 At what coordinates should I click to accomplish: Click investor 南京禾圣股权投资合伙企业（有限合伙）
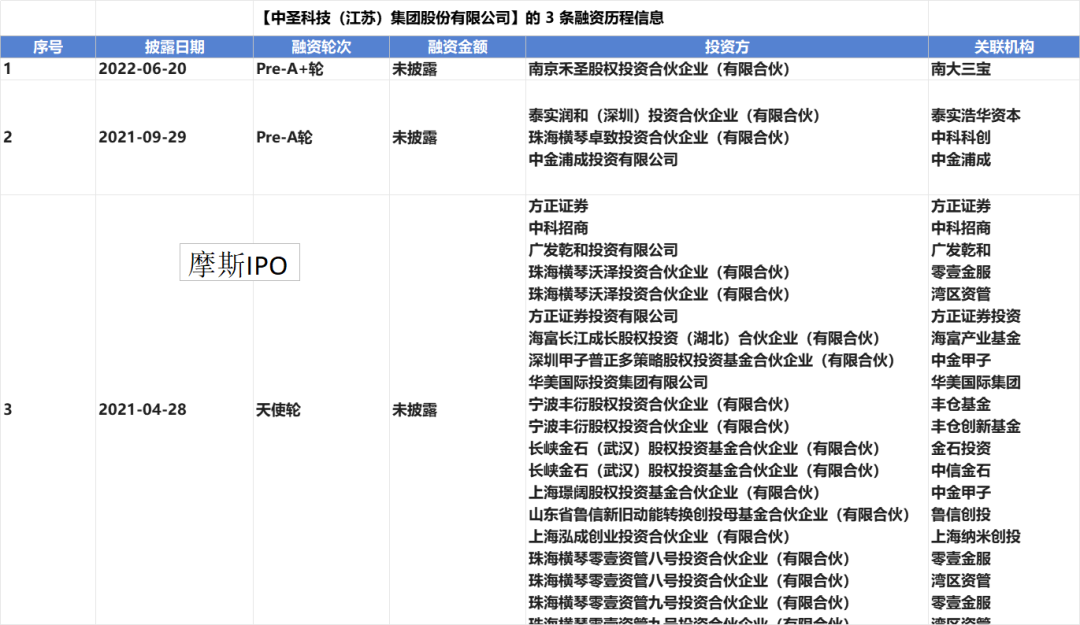point(659,69)
